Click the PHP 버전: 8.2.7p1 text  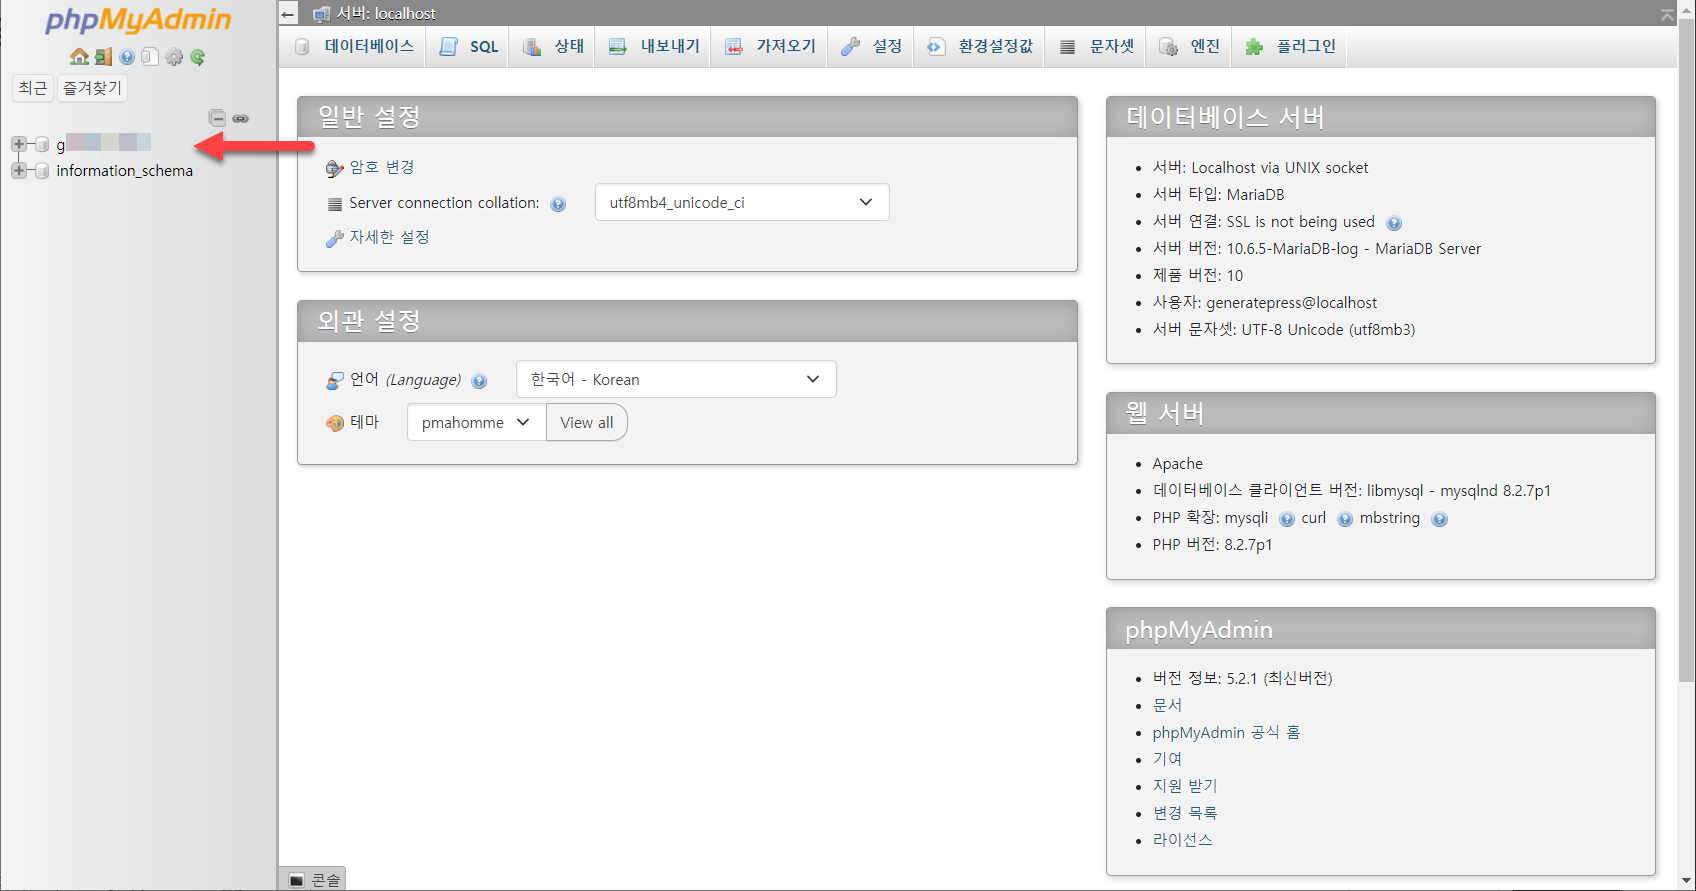[1212, 545]
